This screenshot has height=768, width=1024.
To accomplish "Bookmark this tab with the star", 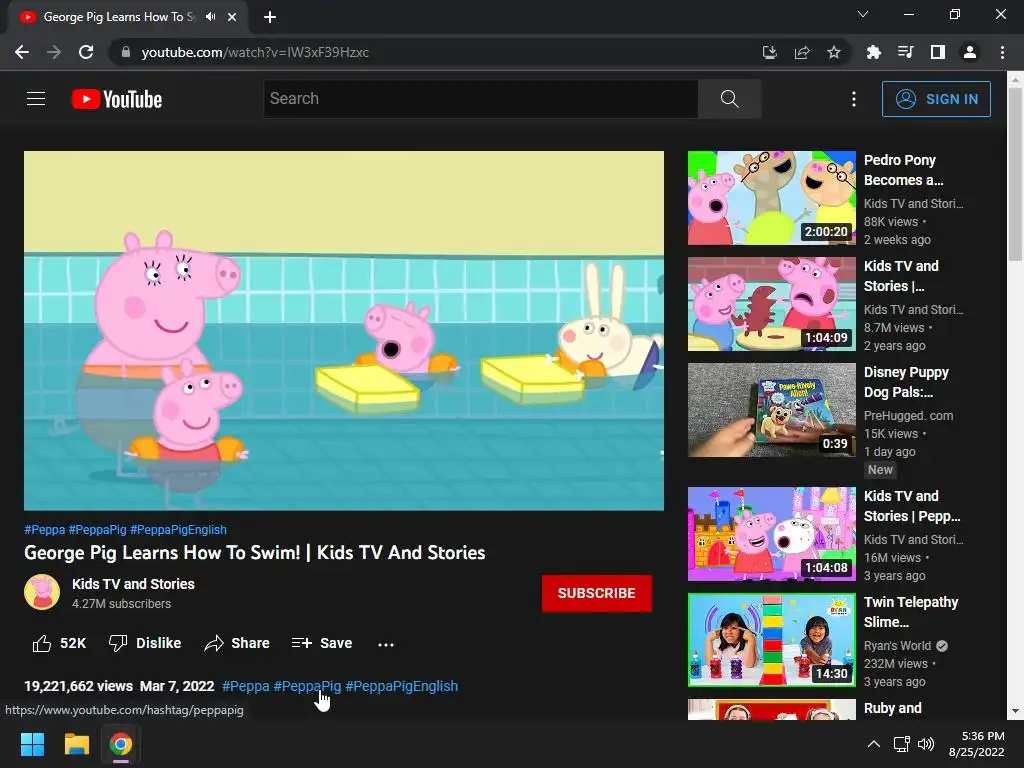I will [x=833, y=52].
